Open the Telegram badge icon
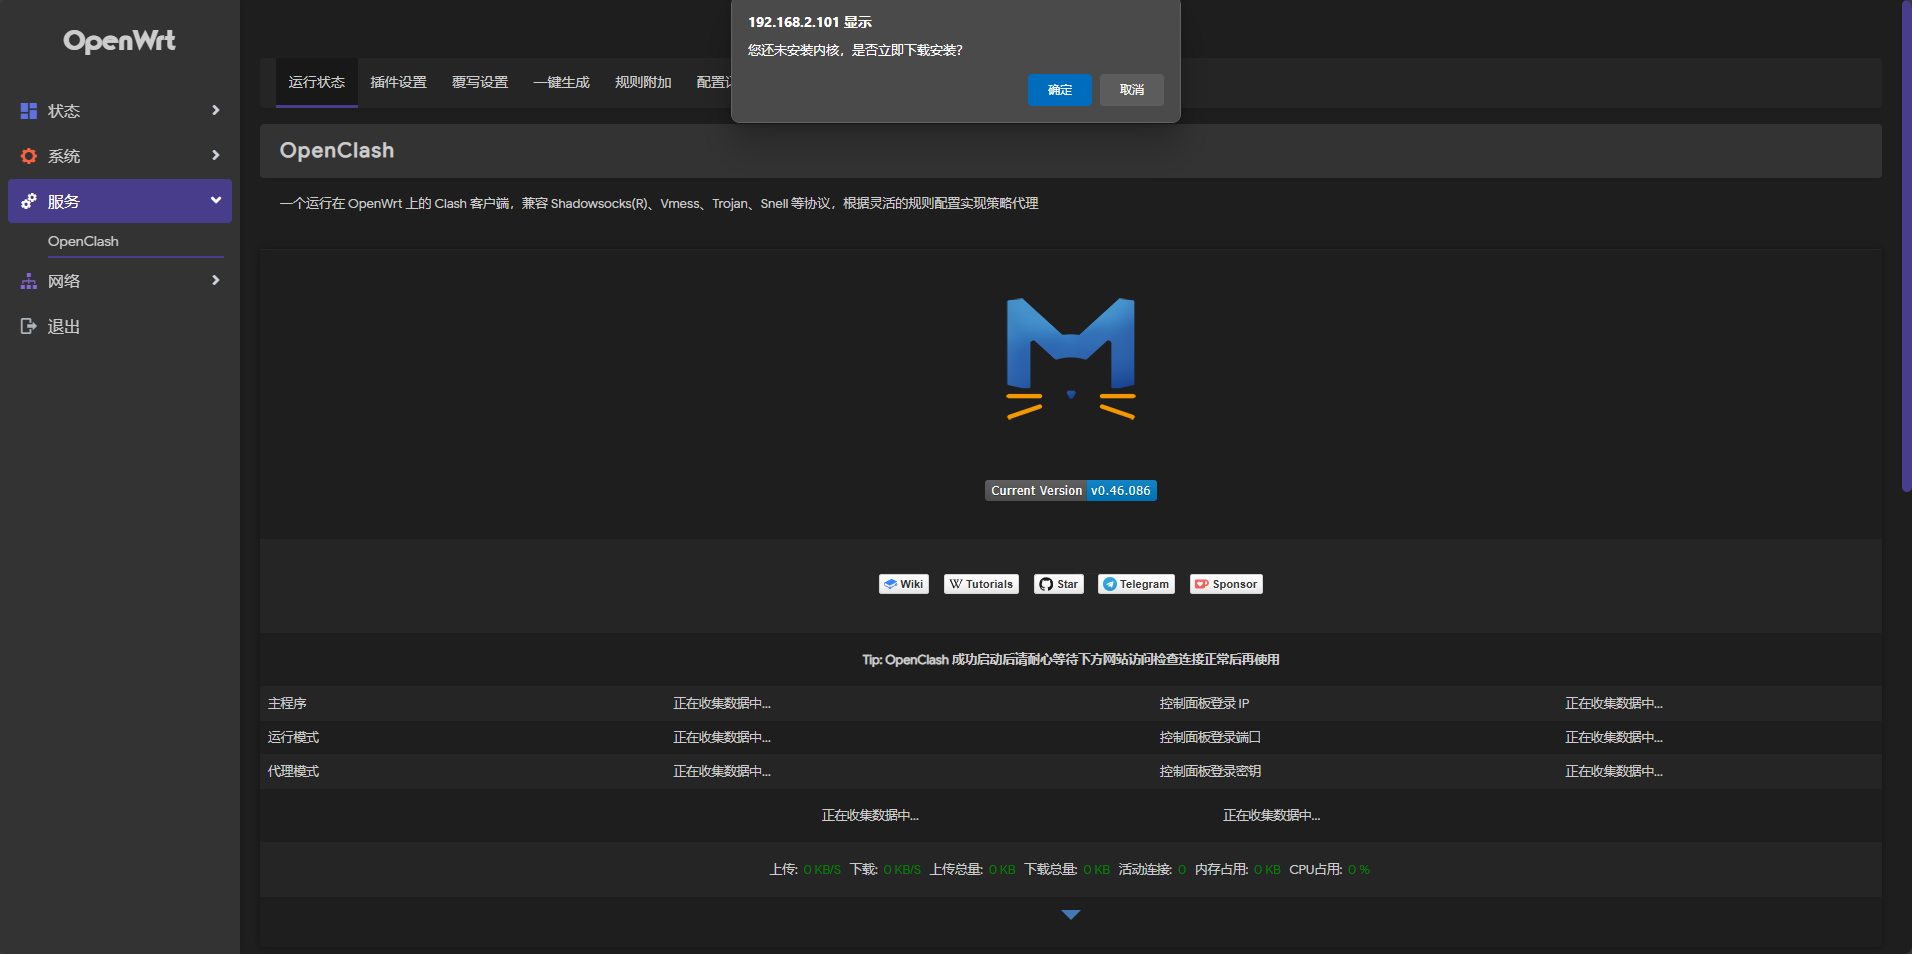Screen dimensions: 1912x954 (1135, 584)
